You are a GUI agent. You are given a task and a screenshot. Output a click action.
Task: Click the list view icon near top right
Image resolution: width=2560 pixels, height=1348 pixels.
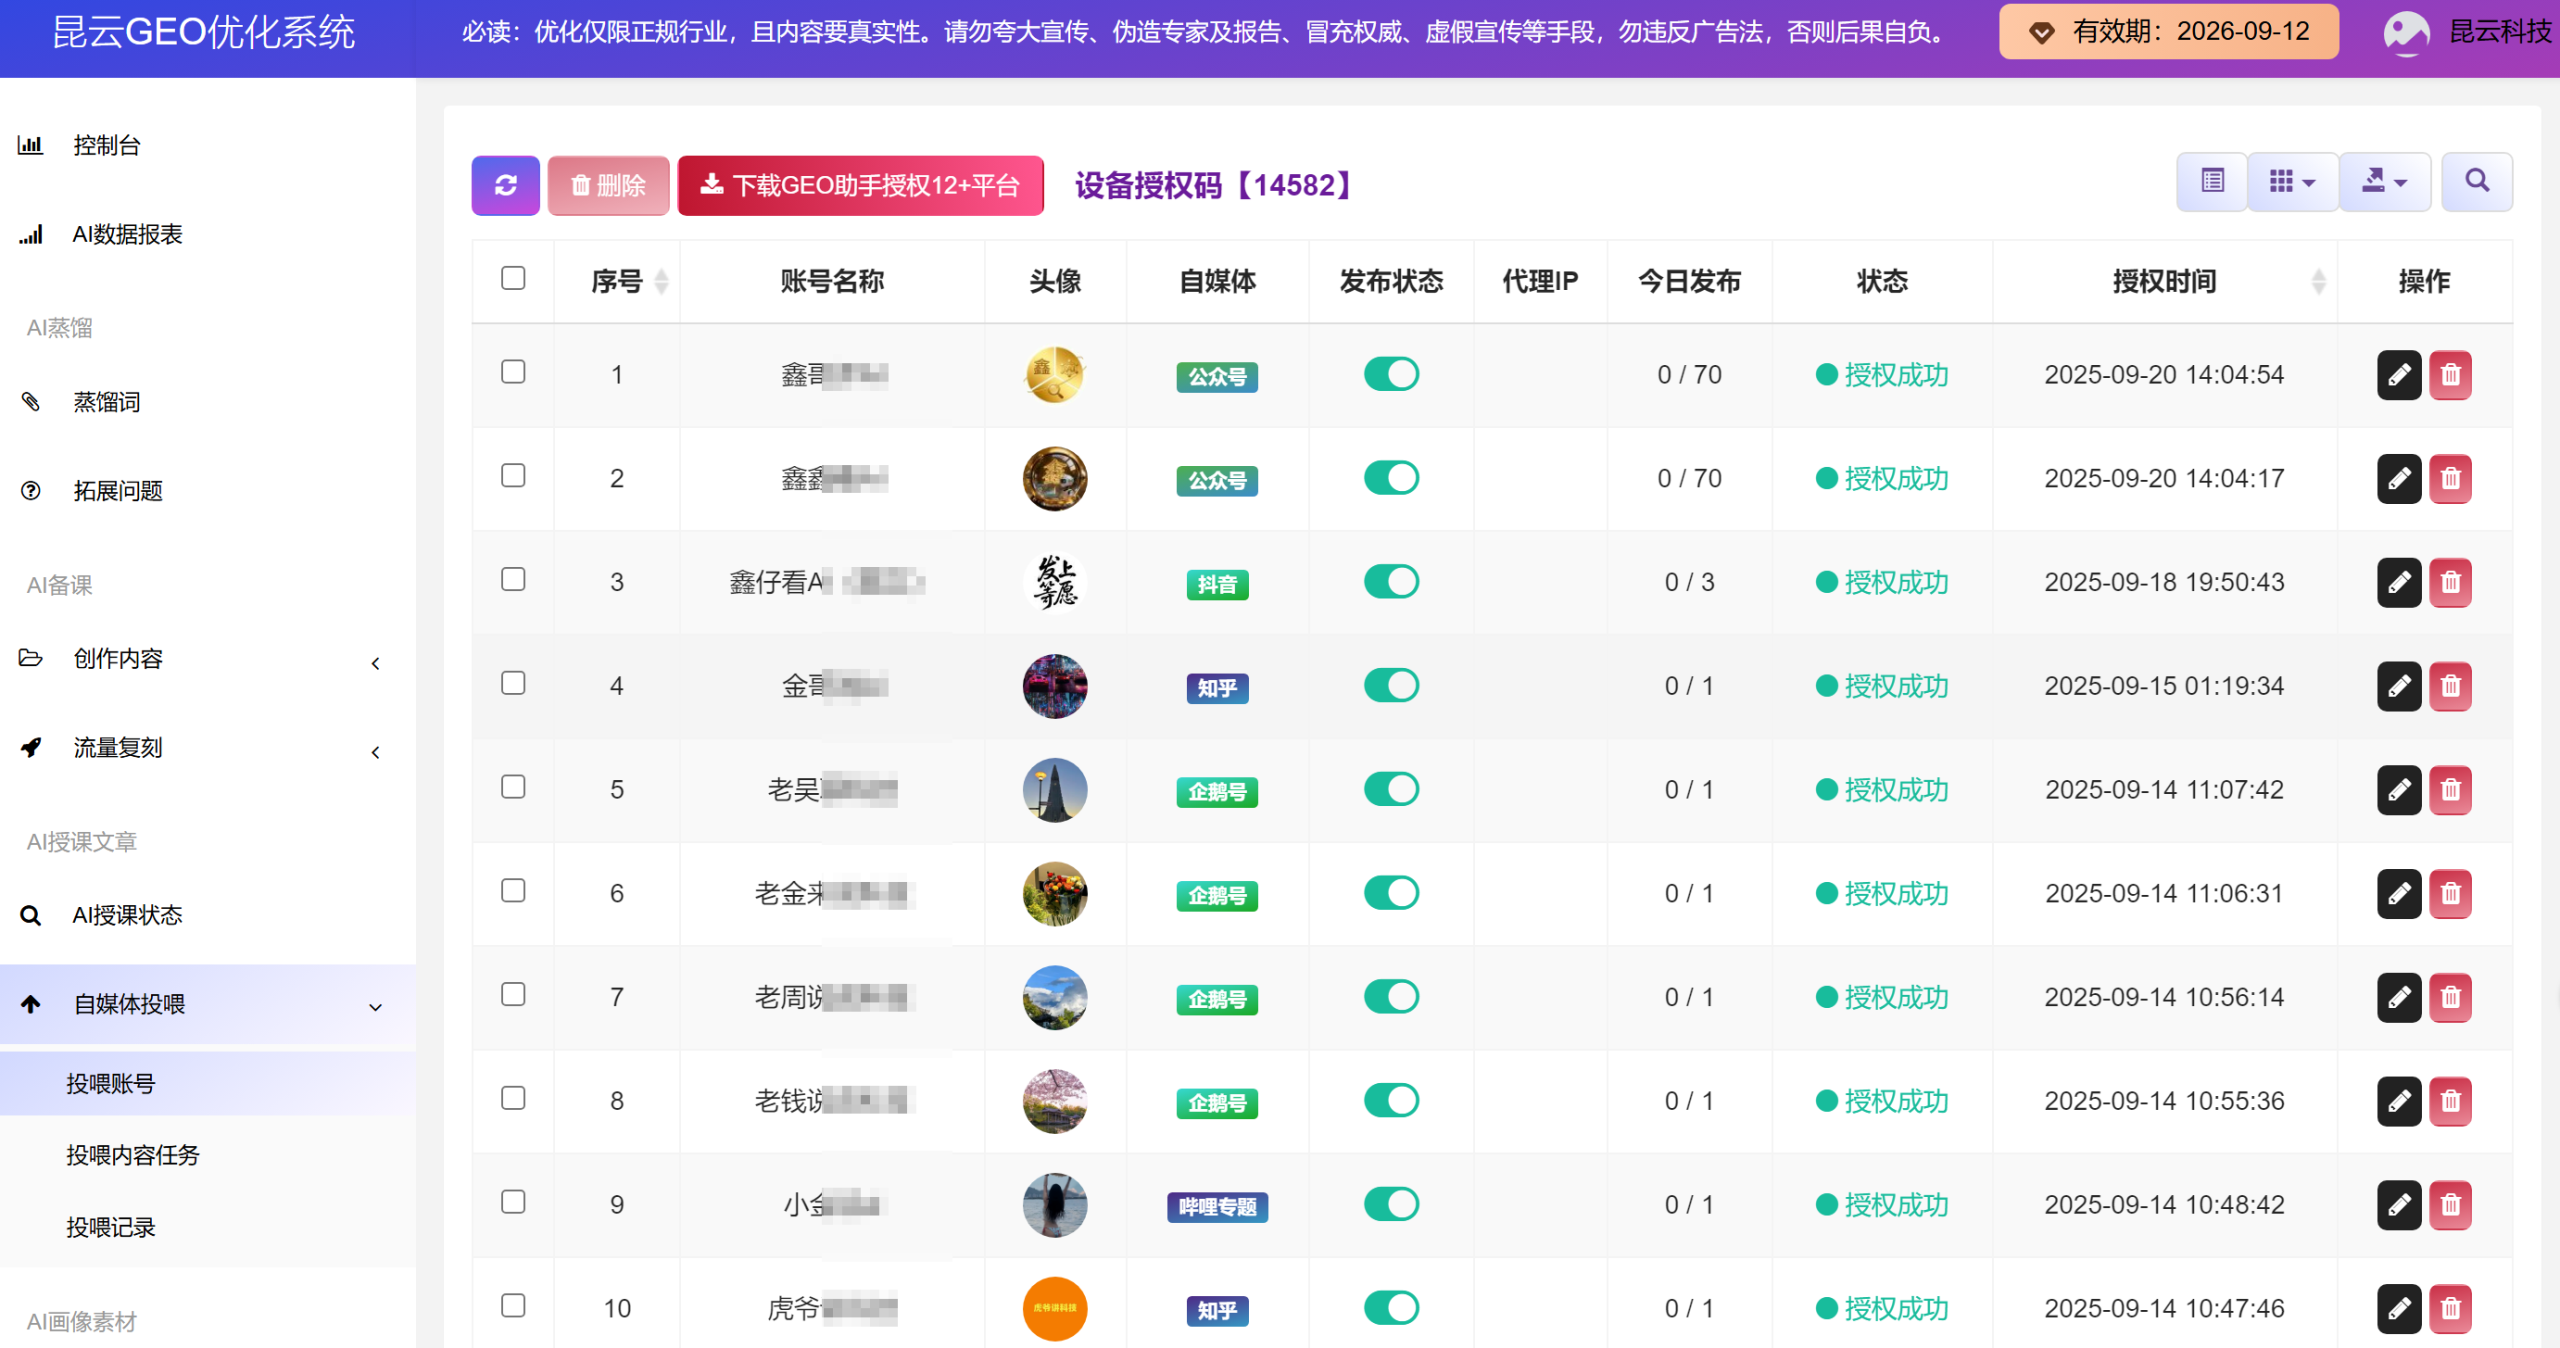pyautogui.click(x=2211, y=181)
